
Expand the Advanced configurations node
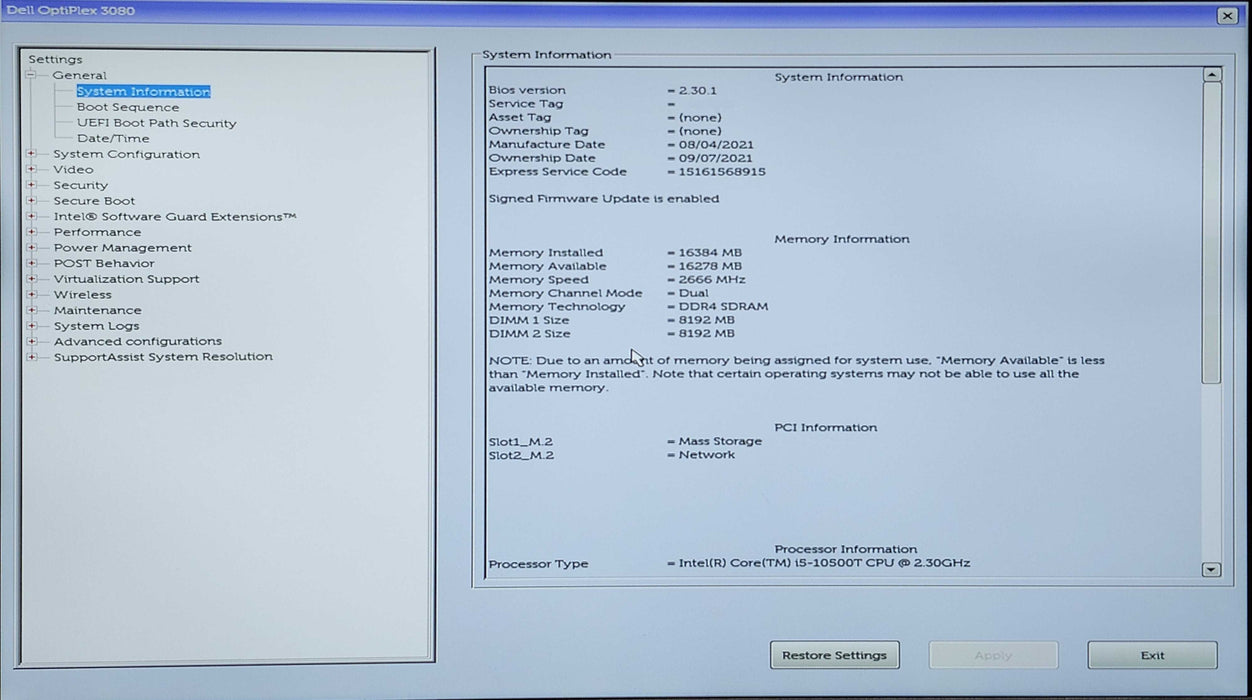(31, 341)
